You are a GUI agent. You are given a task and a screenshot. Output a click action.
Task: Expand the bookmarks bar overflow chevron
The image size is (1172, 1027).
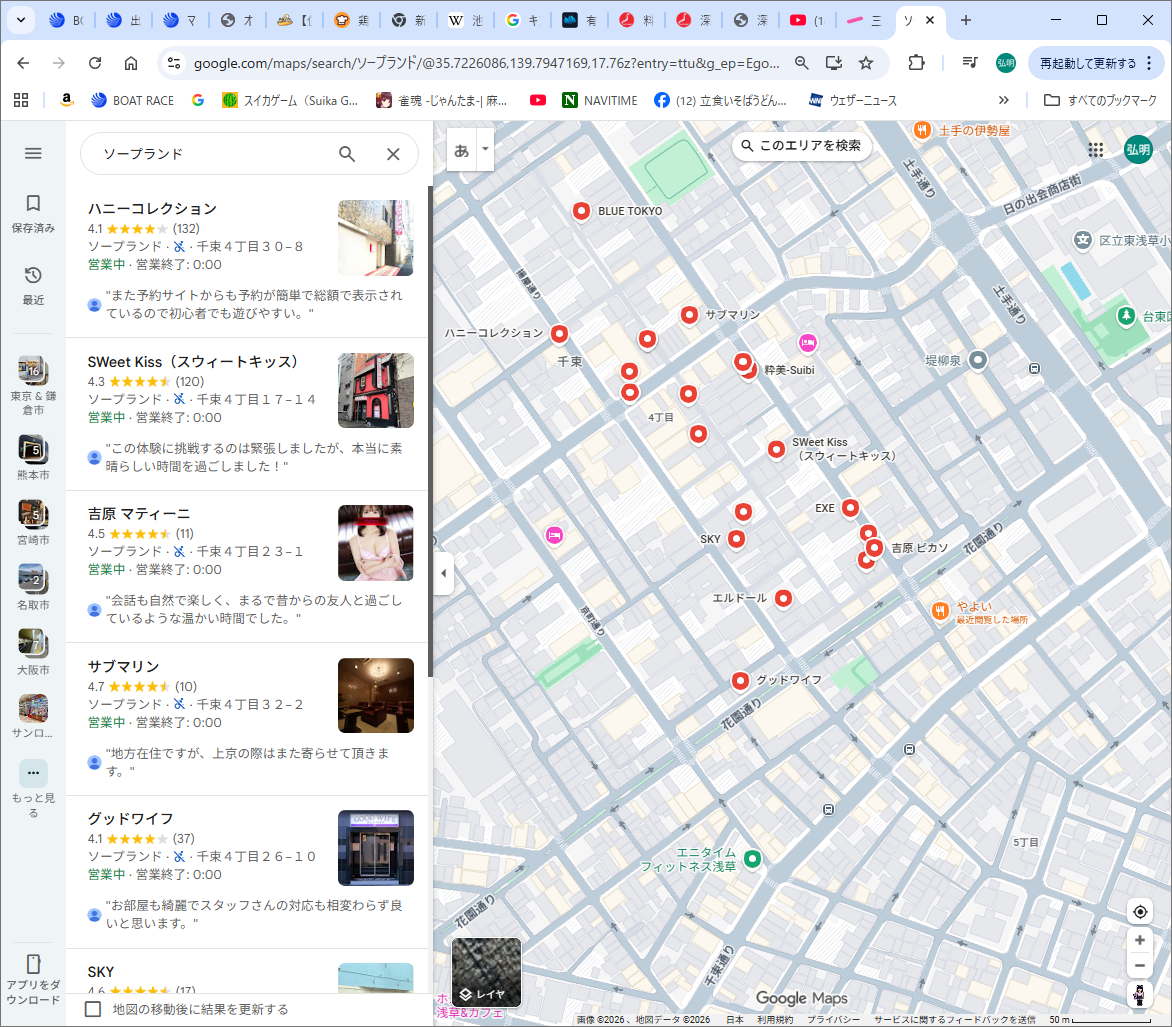tap(1004, 100)
